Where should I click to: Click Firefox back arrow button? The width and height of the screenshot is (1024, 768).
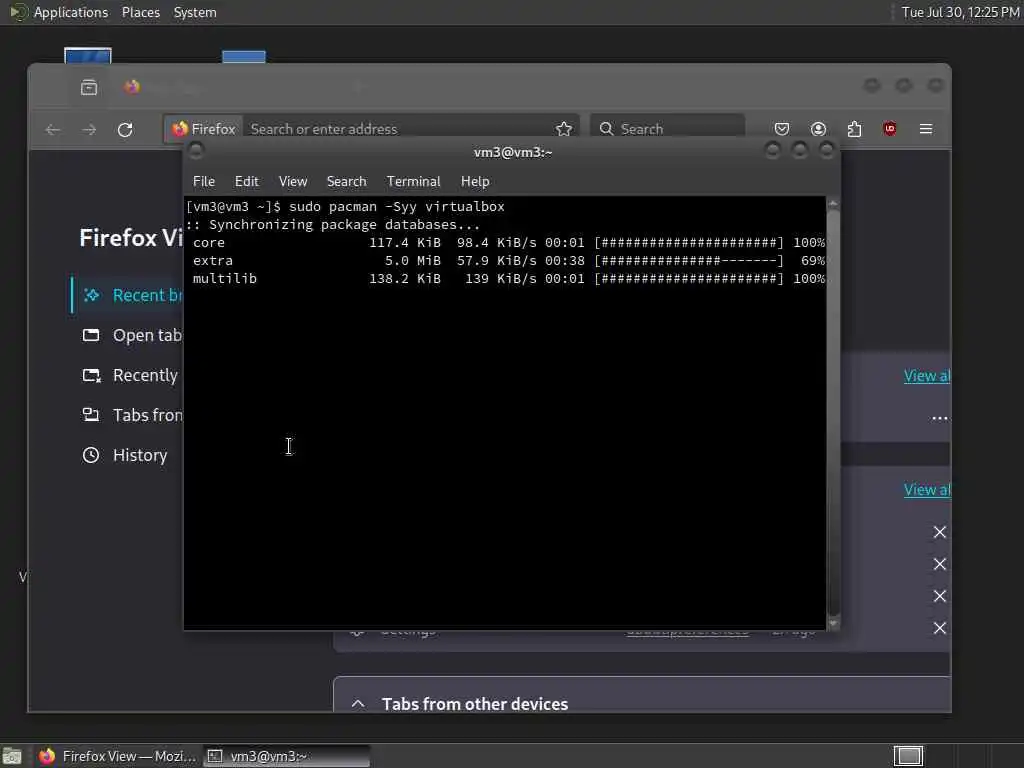point(53,129)
